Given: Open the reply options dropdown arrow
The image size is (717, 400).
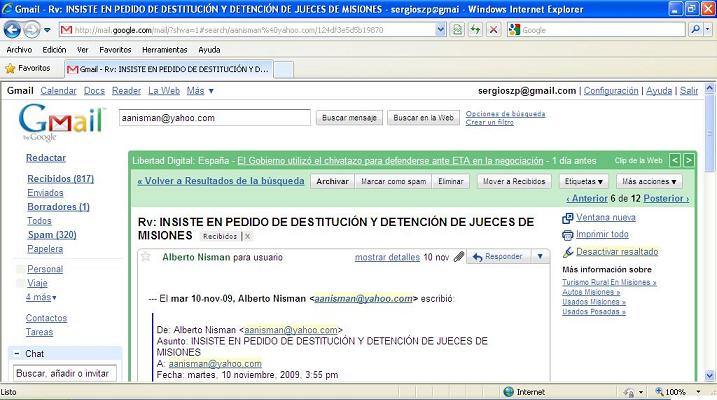Looking at the screenshot, I should (x=540, y=257).
